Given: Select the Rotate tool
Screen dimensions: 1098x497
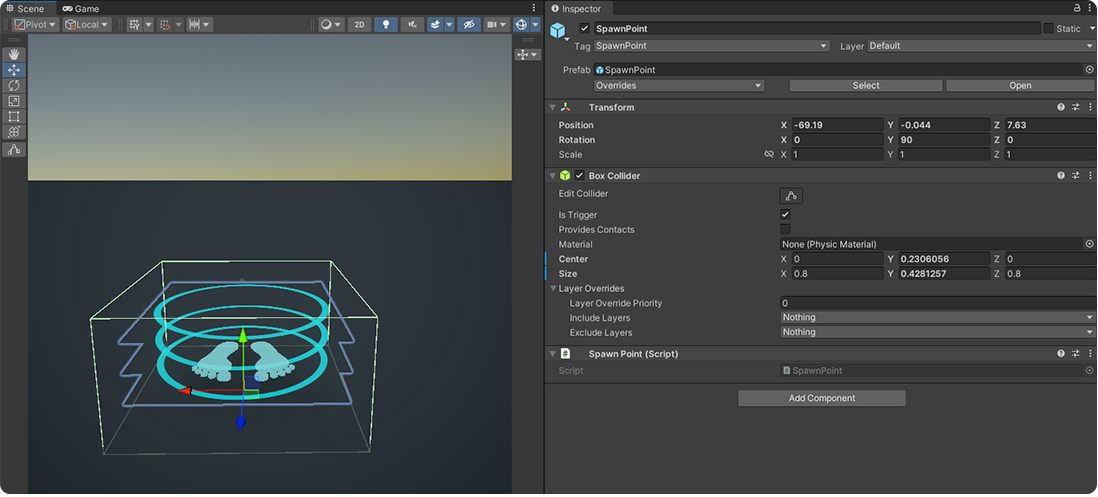Looking at the screenshot, I should (14, 85).
